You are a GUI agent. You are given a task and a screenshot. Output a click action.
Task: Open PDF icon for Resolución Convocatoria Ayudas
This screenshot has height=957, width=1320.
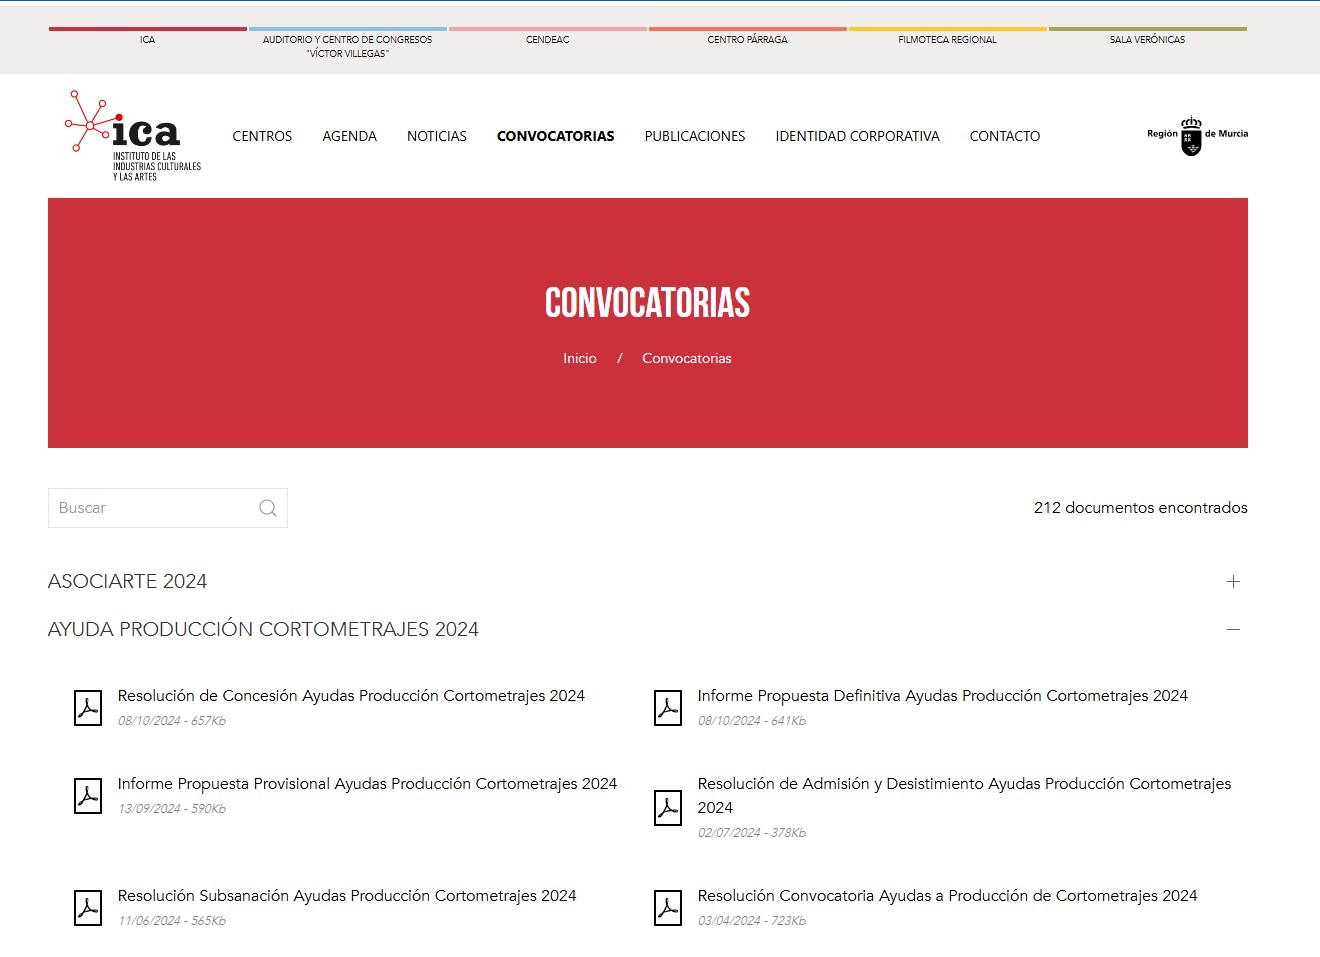(x=668, y=908)
